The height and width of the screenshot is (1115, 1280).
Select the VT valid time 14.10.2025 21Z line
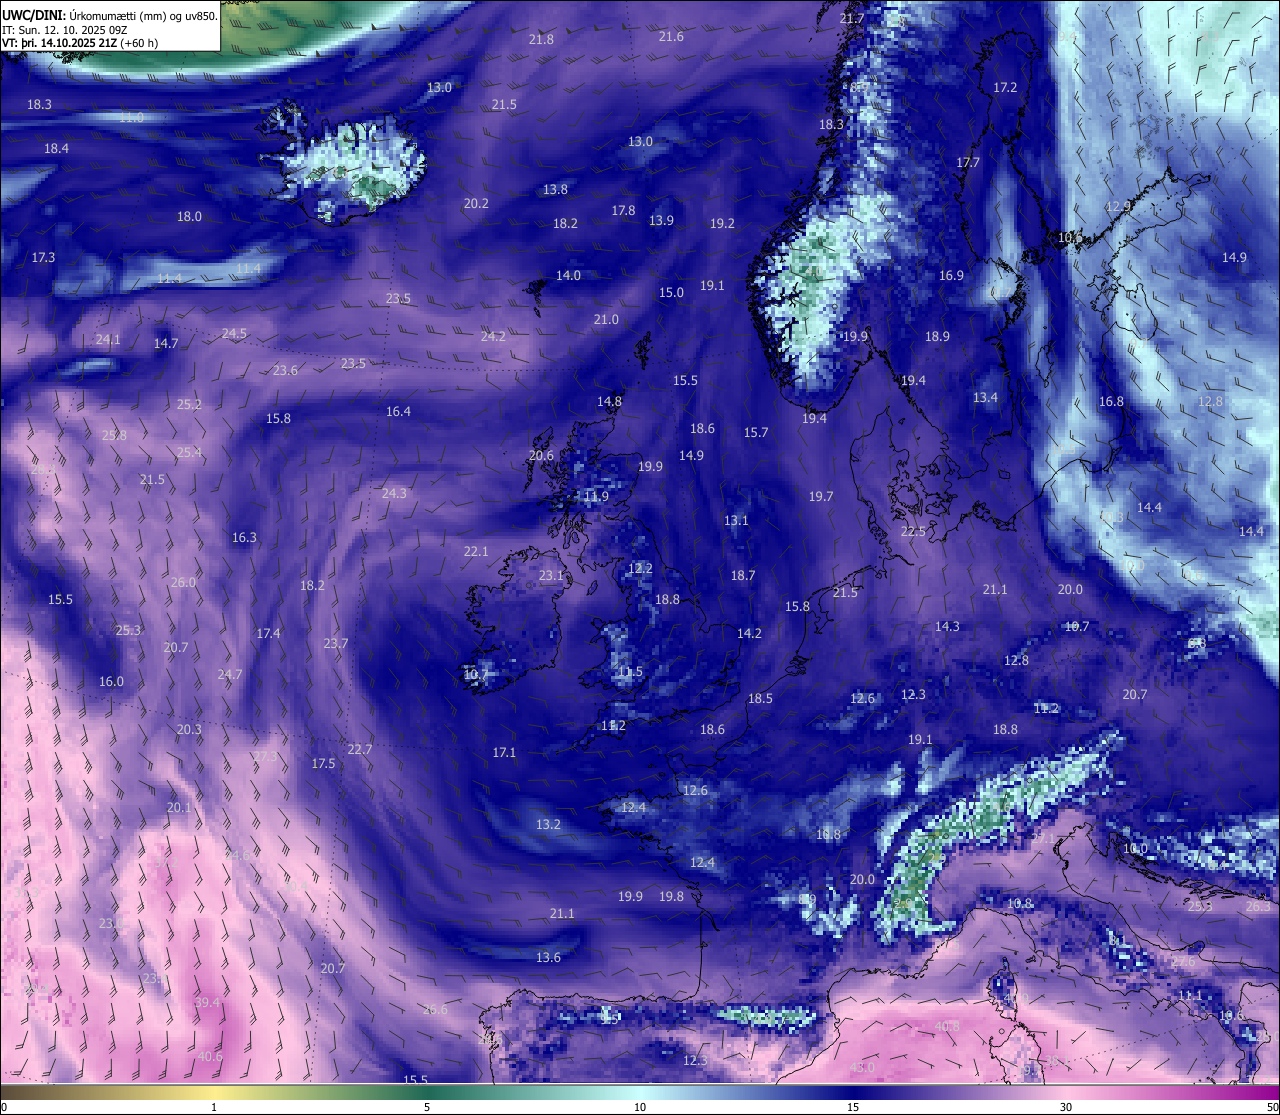click(80, 43)
